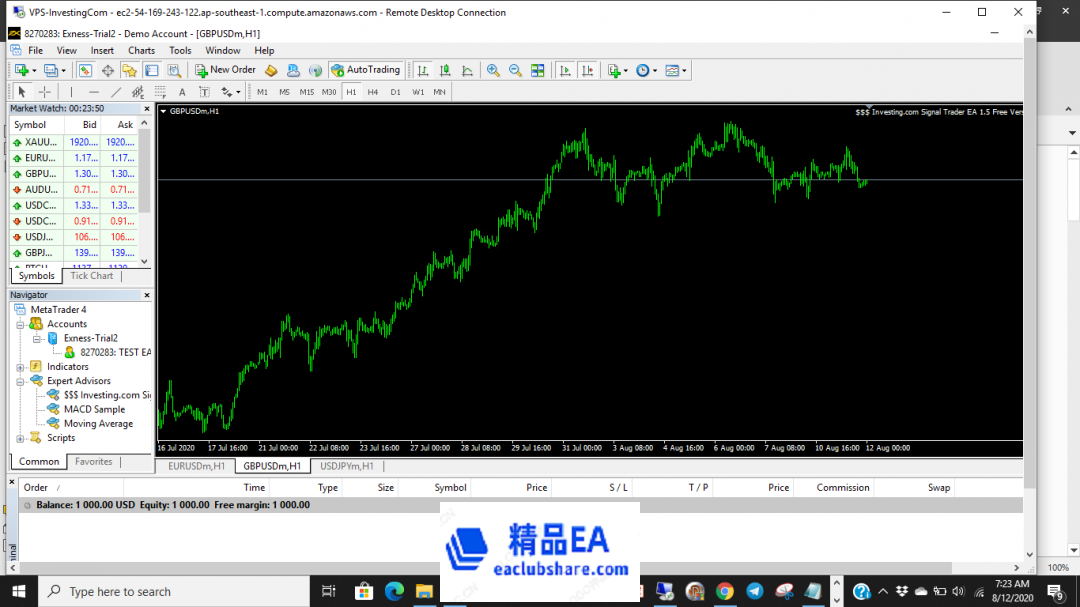
Task: Open the MetaEditor book icon
Action: [x=271, y=70]
